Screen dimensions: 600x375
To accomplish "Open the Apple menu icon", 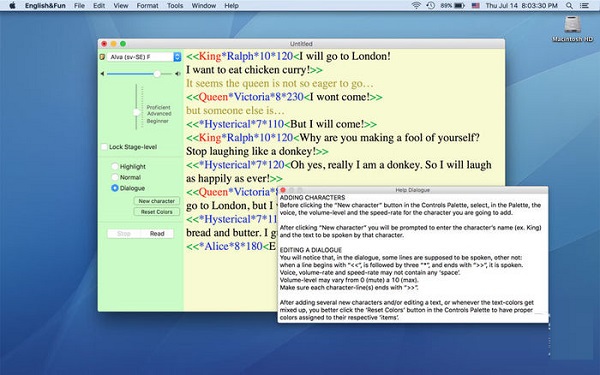I will tap(12, 6).
